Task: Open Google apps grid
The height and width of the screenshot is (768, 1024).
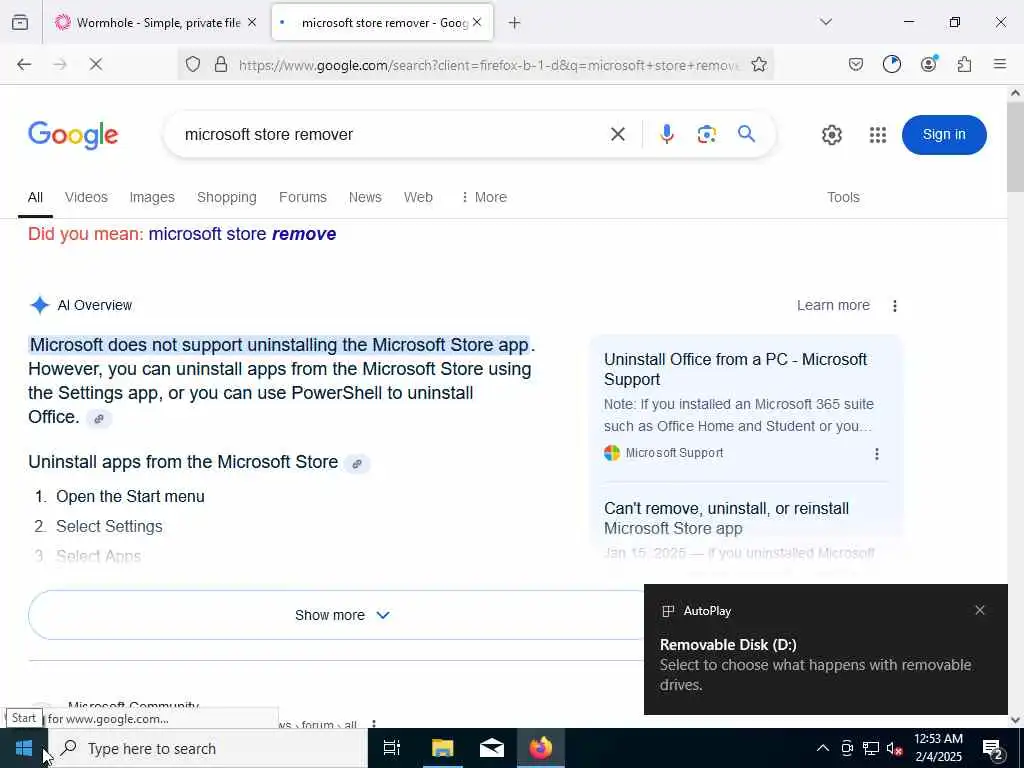Action: (878, 135)
